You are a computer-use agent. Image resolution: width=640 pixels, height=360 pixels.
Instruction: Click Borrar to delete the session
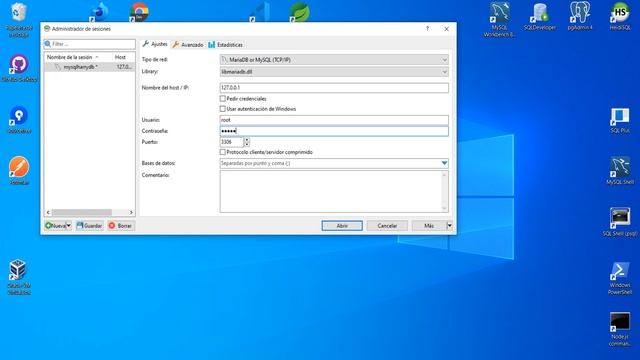tap(120, 226)
